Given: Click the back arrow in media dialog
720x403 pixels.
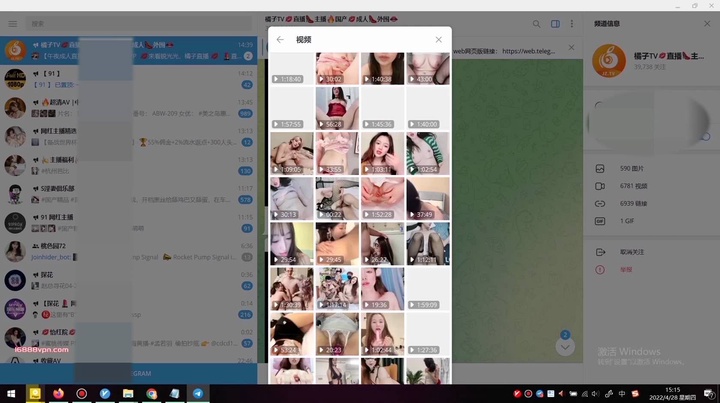Looking at the screenshot, I should pyautogui.click(x=280, y=40).
